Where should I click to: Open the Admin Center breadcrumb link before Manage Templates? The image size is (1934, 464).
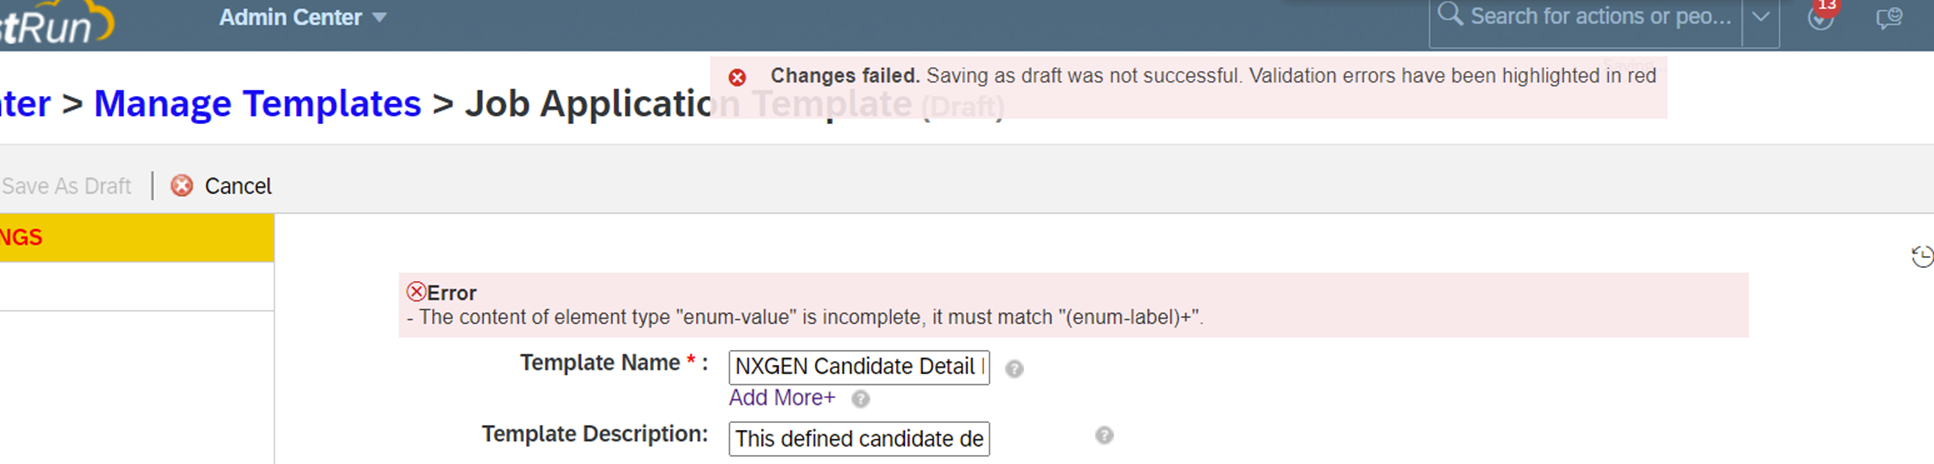click(x=25, y=103)
